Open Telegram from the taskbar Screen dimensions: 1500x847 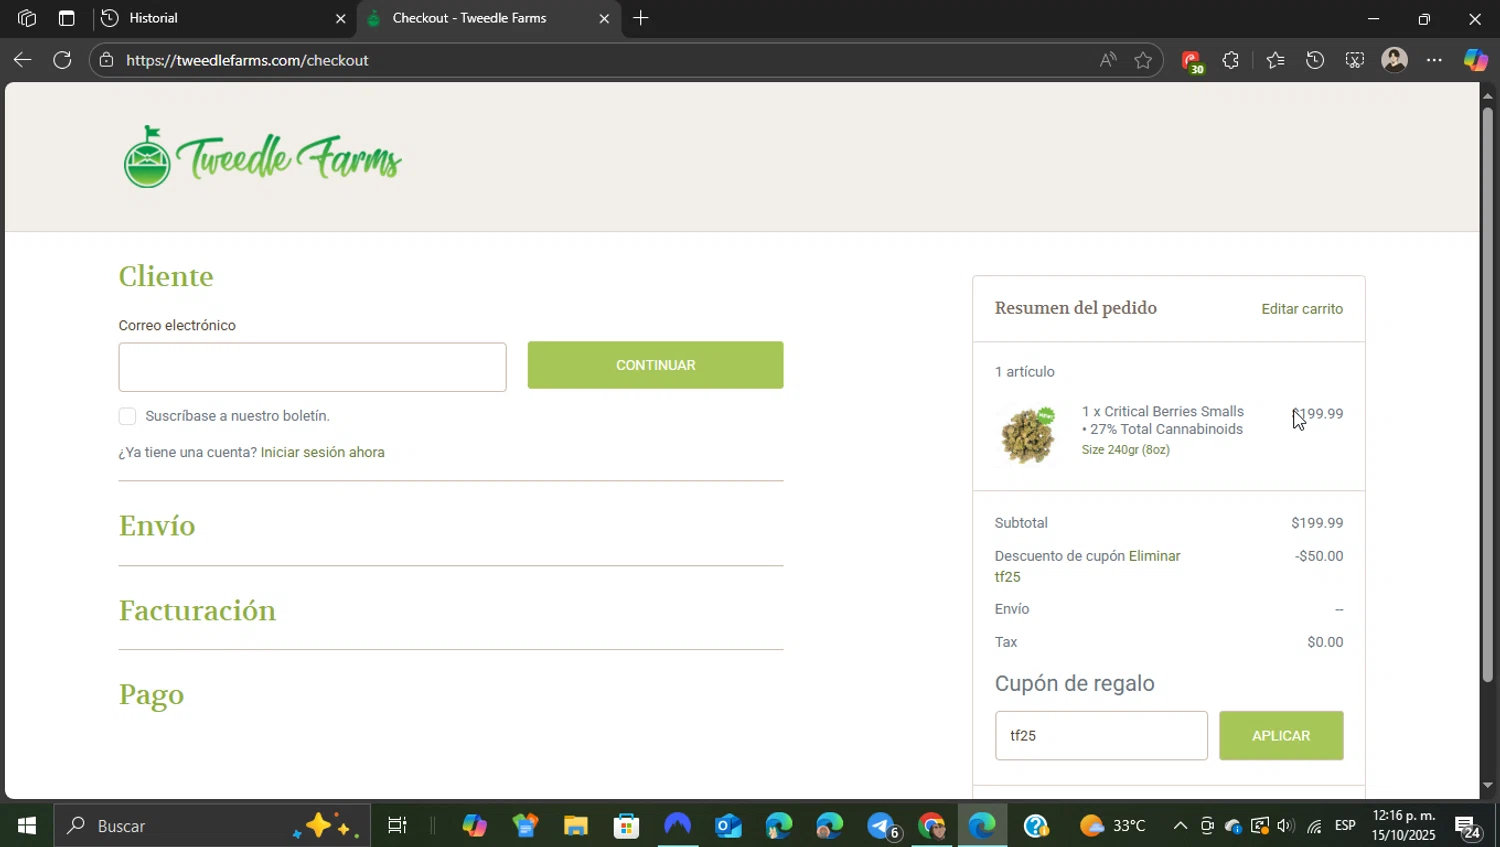click(x=882, y=826)
